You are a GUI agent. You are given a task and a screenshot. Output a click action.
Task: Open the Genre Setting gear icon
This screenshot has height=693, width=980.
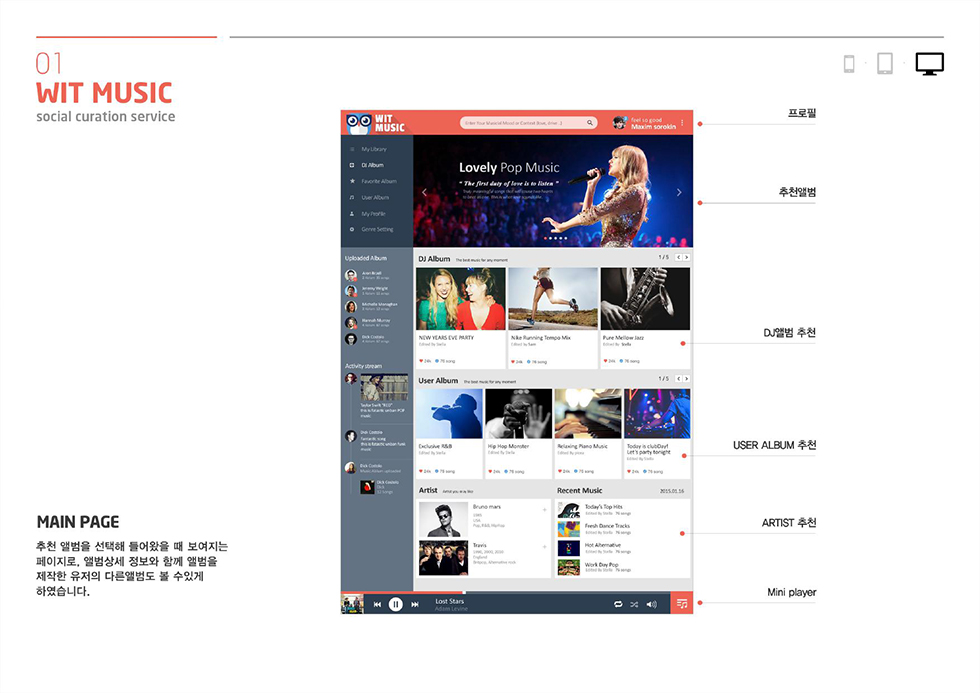pyautogui.click(x=351, y=230)
